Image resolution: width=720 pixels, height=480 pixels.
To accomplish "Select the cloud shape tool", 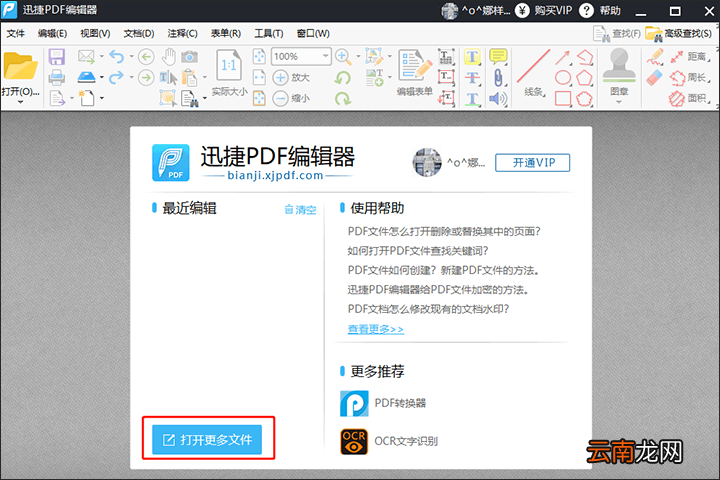I will click(584, 98).
